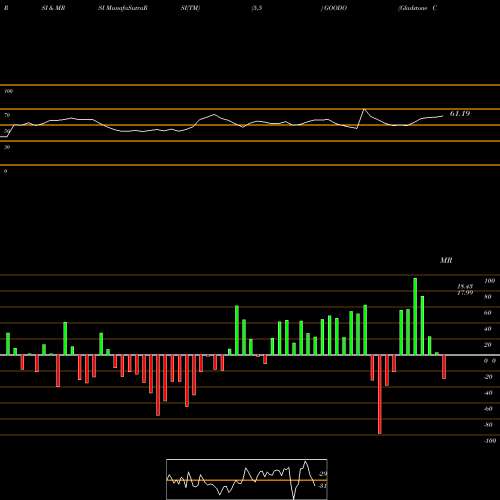Click the 60 label on the MR axis
The image size is (500, 500).
click(488, 313)
